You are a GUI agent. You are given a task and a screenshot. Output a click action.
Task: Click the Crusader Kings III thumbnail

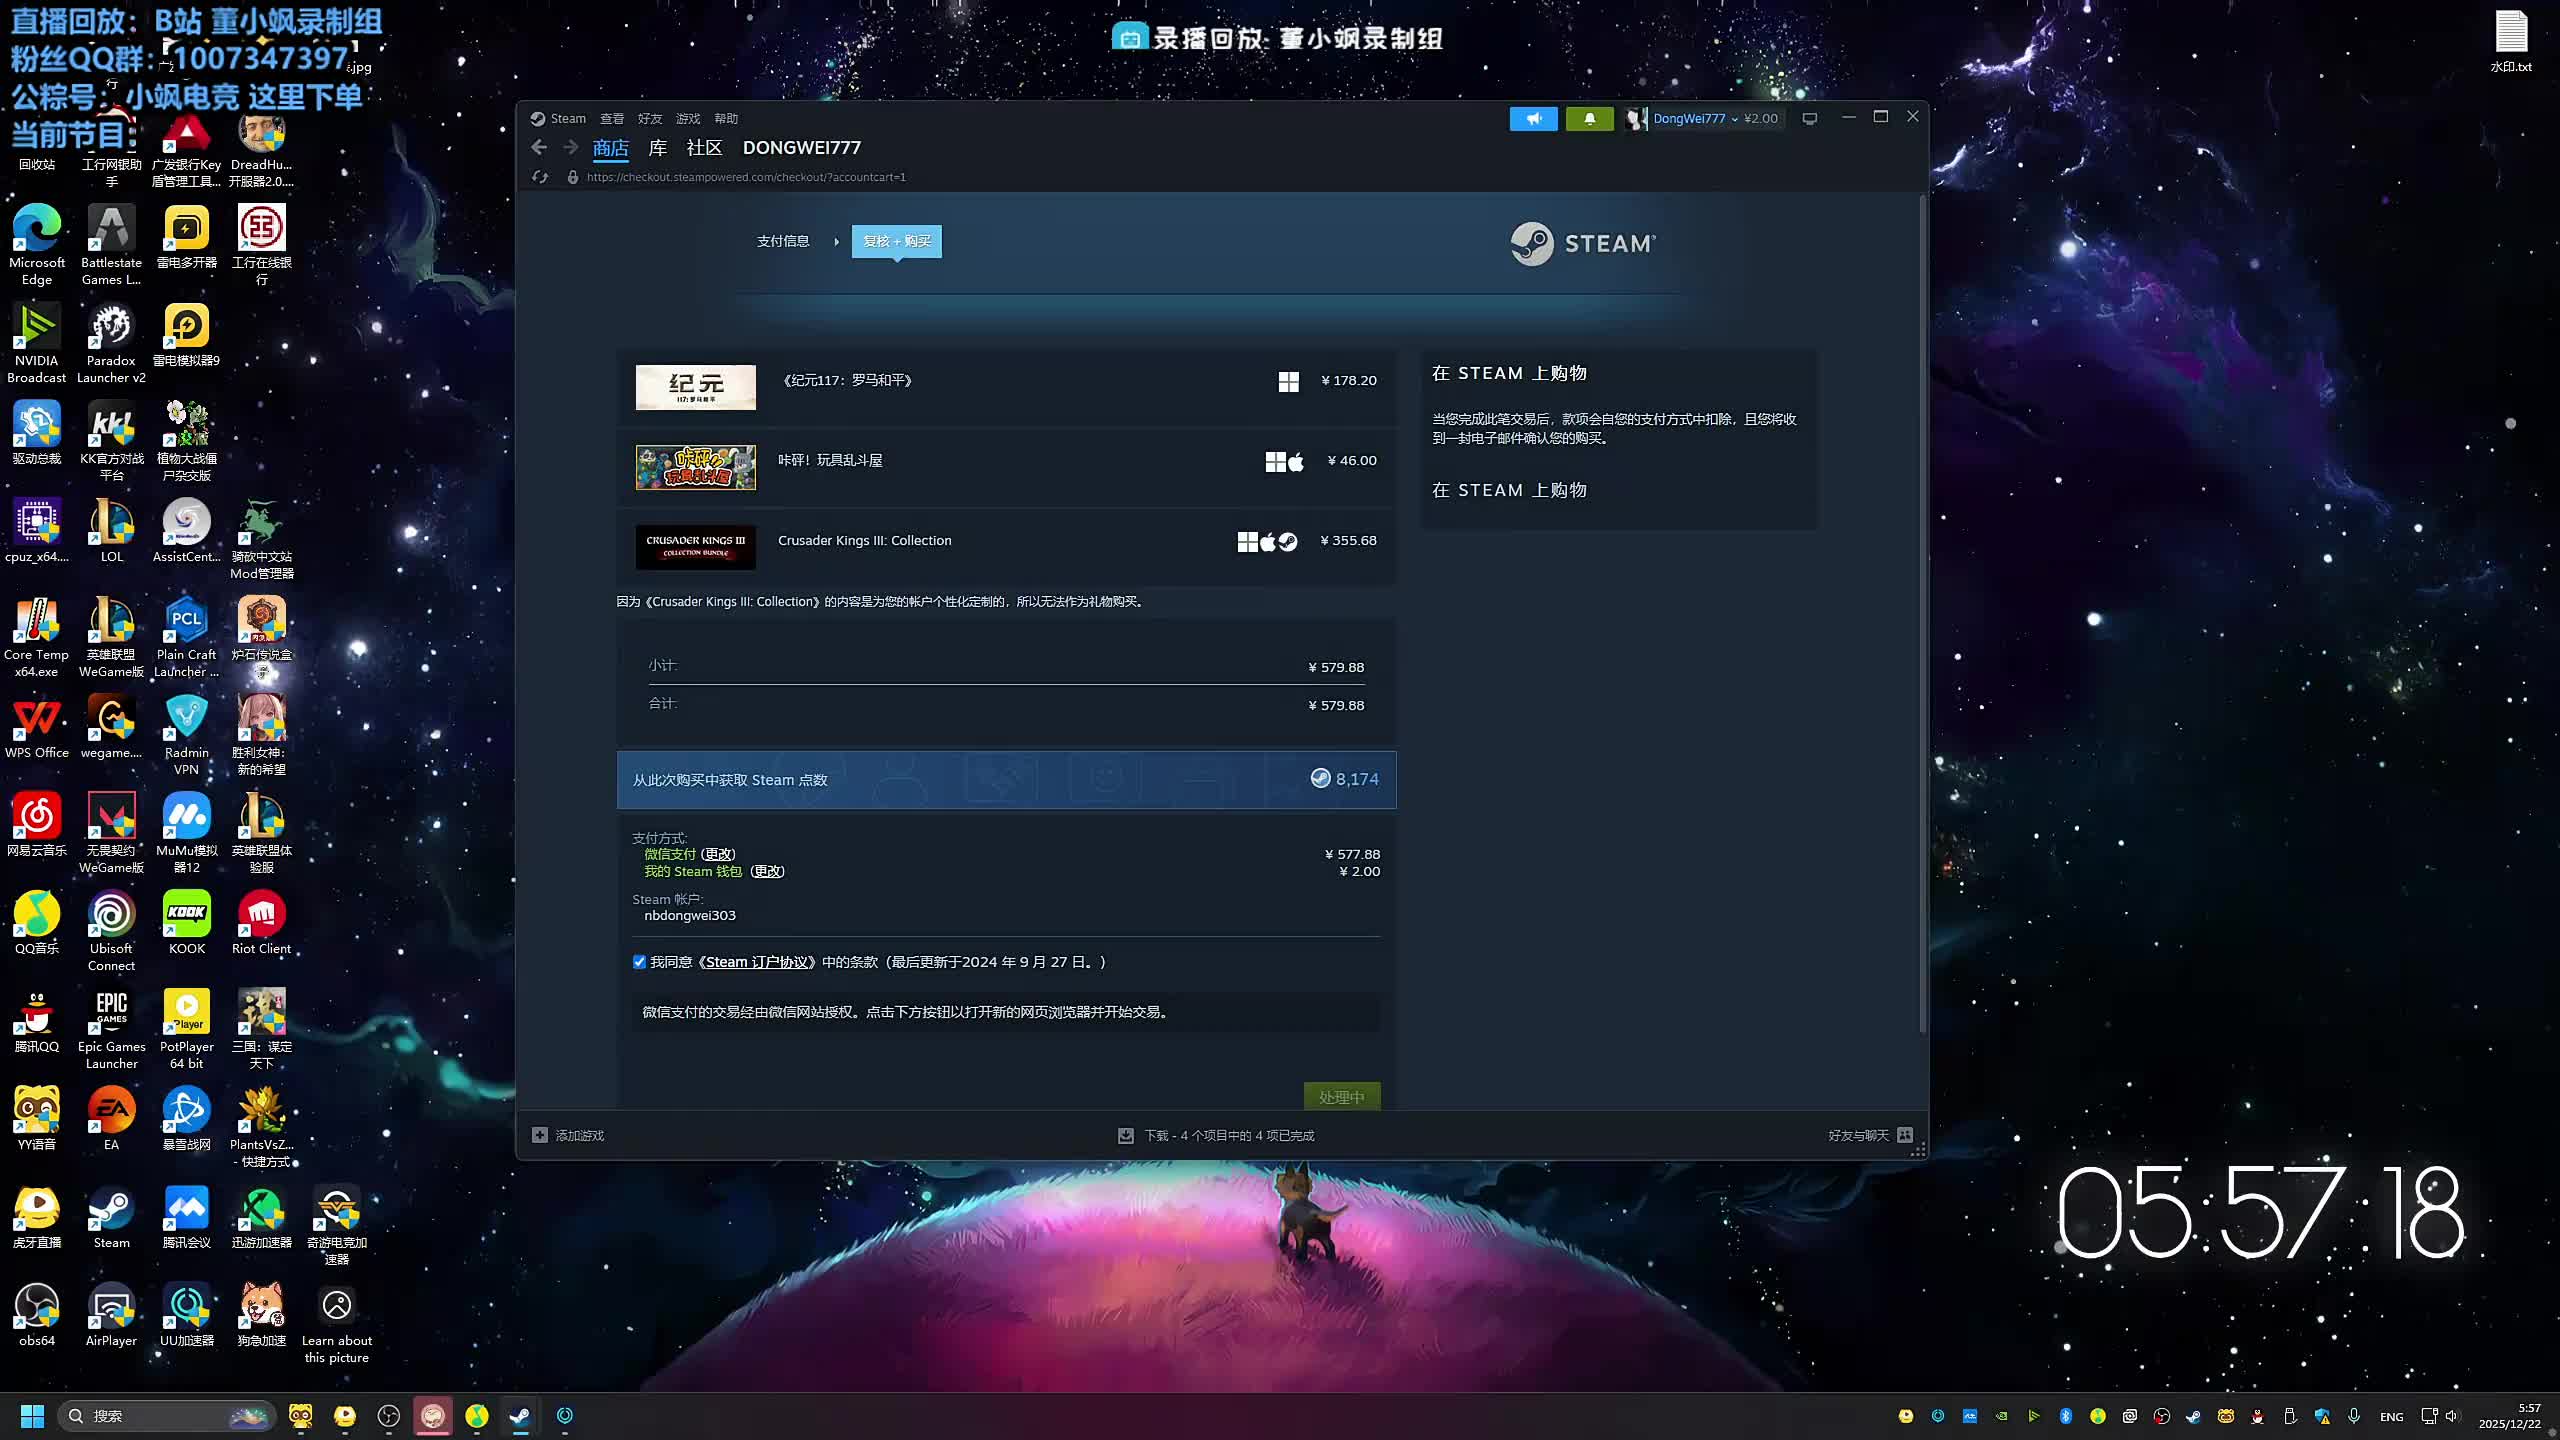coord(696,547)
